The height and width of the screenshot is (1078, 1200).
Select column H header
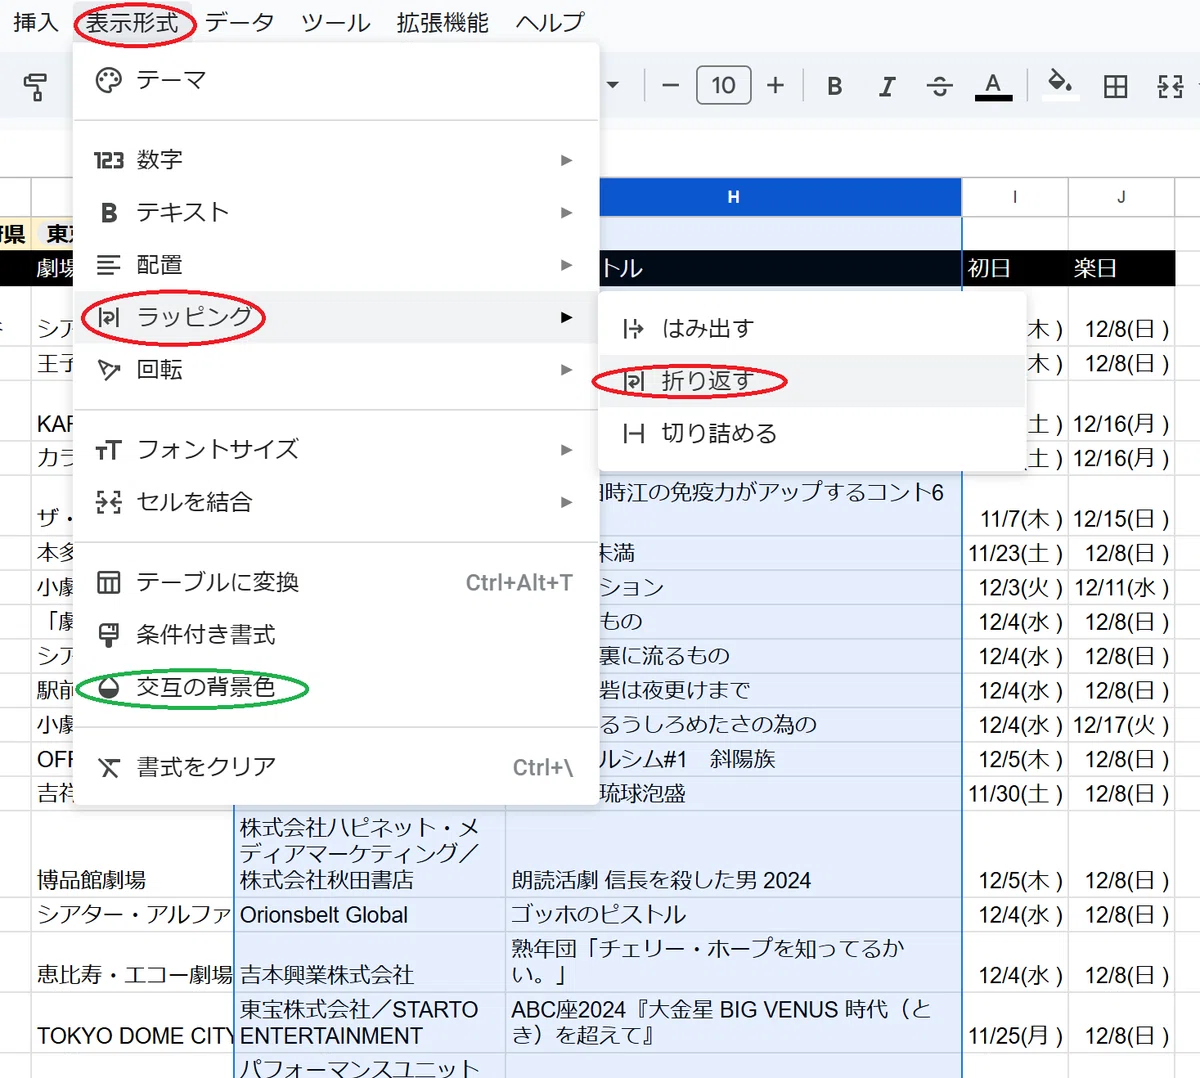click(x=734, y=197)
